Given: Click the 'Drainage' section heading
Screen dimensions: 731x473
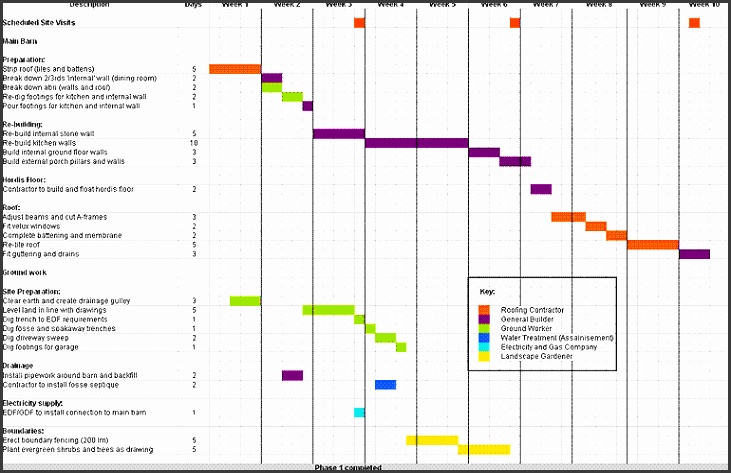Looking at the screenshot, I should click(18, 366).
